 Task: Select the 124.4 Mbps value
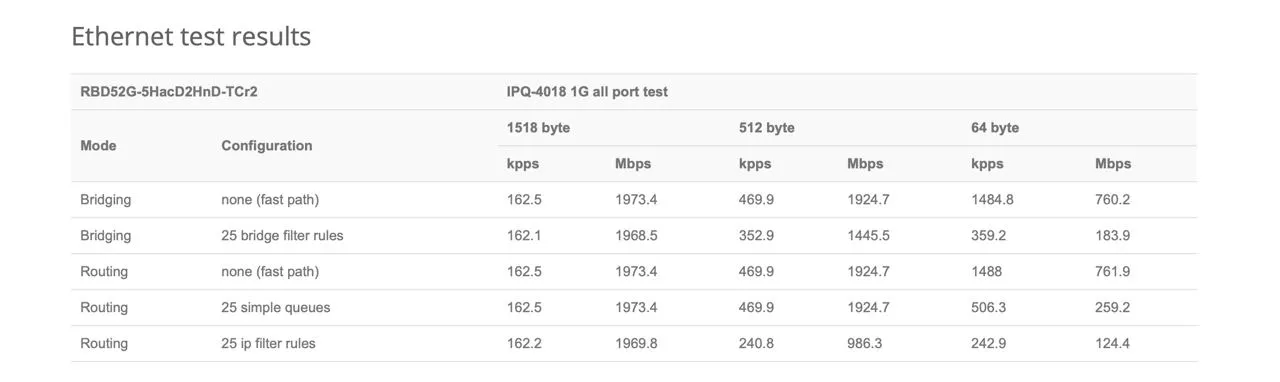click(1112, 344)
